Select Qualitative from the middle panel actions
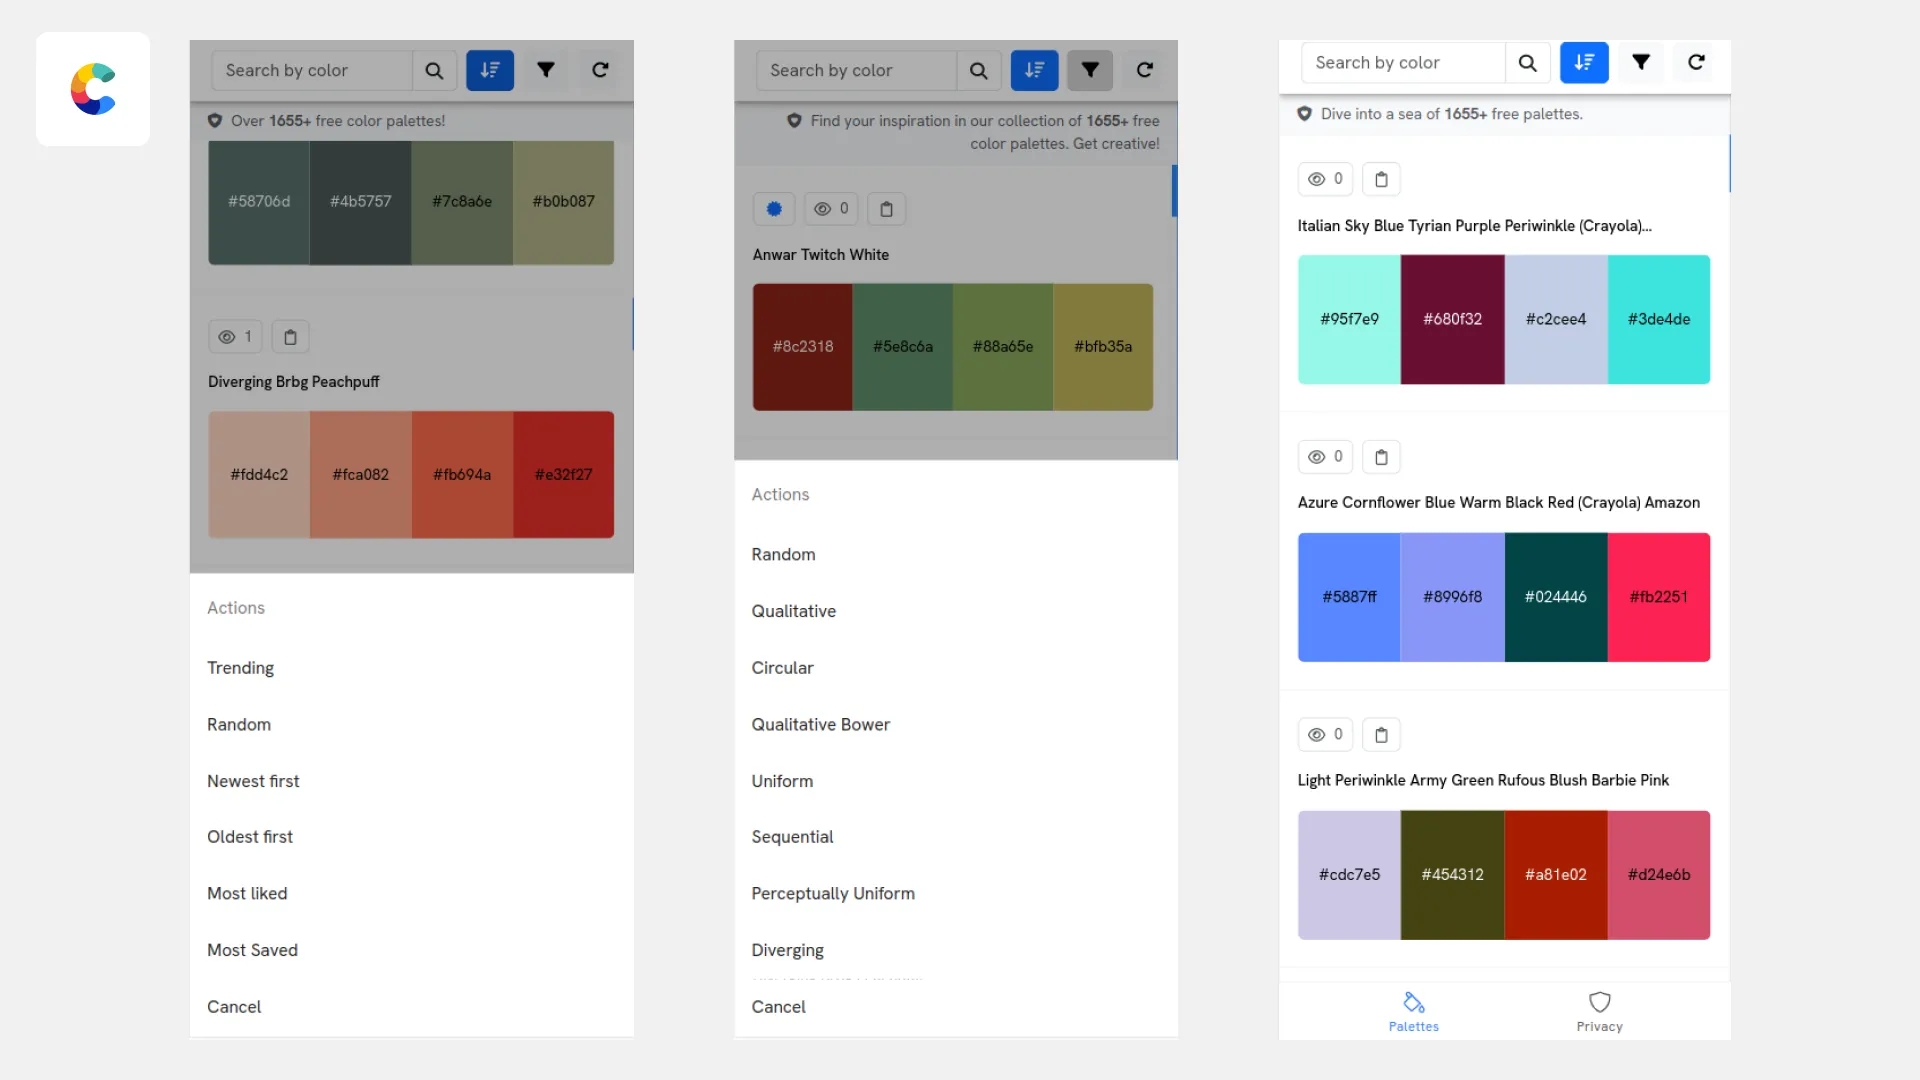Screen dimensions: 1920x1080 tap(793, 611)
